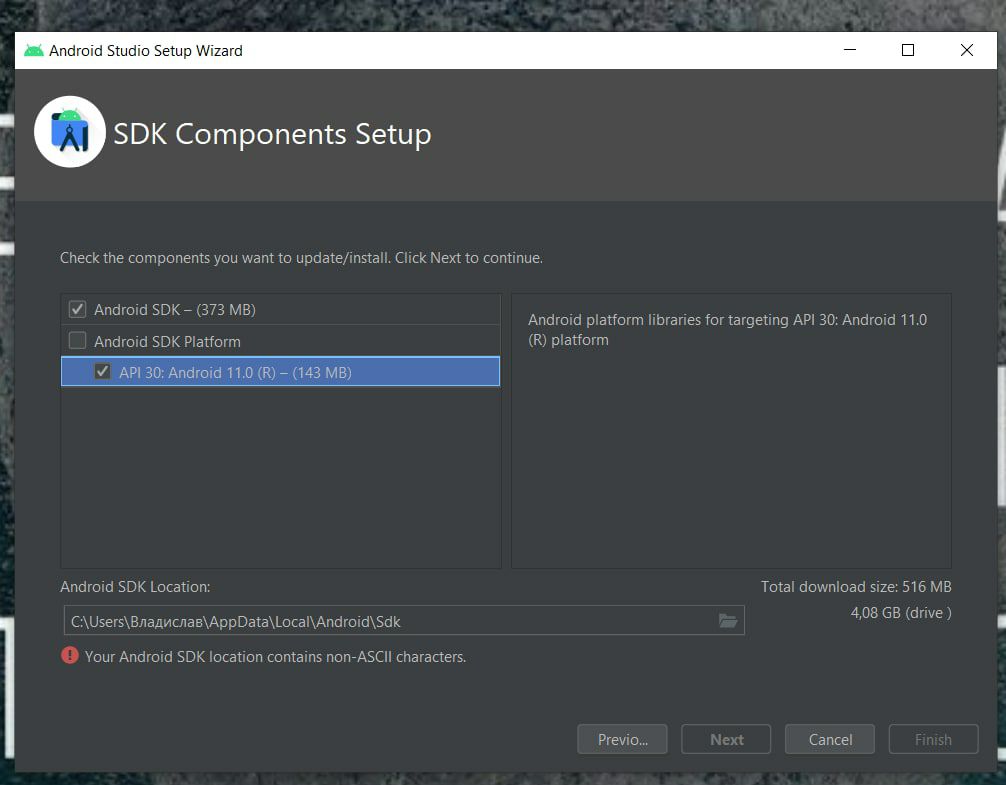
Task: Go back with the Previous button
Action: [x=622, y=739]
